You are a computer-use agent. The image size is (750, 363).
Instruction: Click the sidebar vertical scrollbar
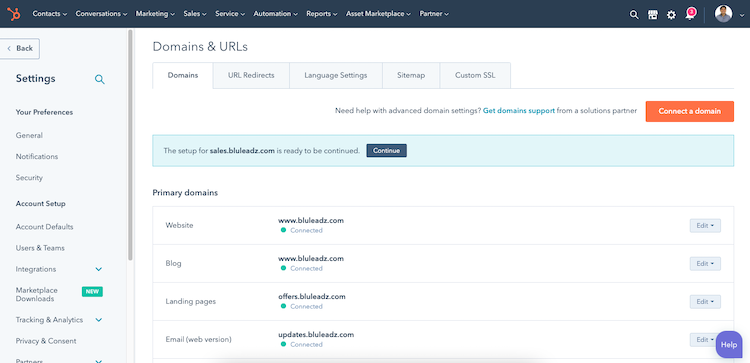130,145
